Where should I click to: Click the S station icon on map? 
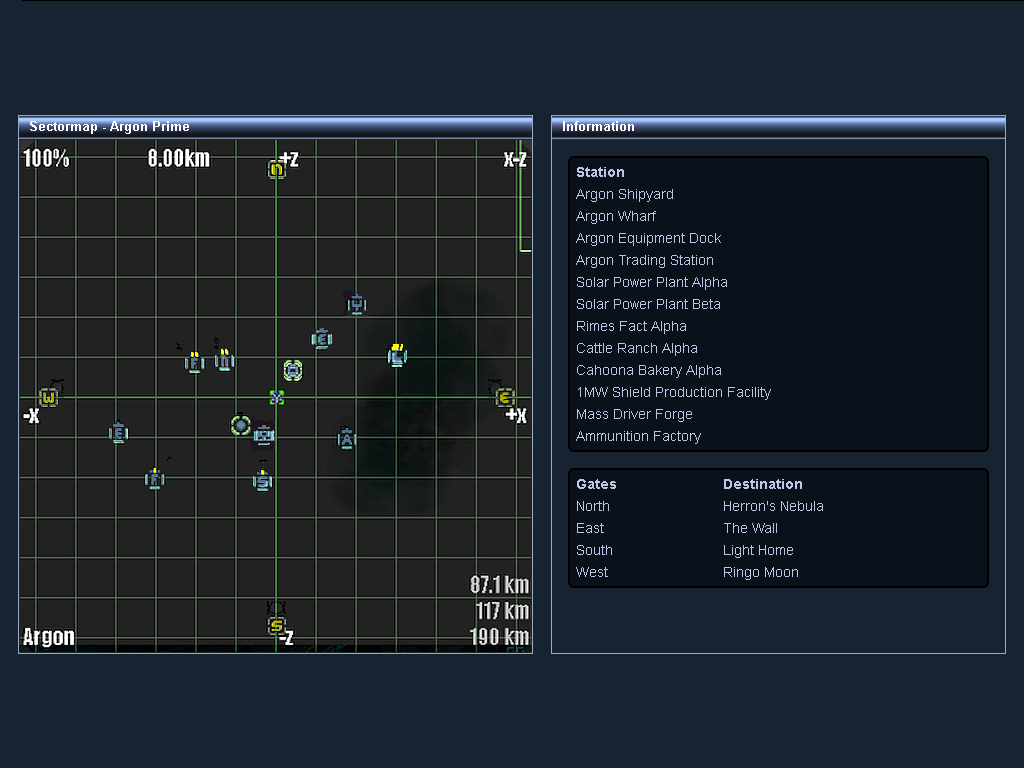(262, 481)
